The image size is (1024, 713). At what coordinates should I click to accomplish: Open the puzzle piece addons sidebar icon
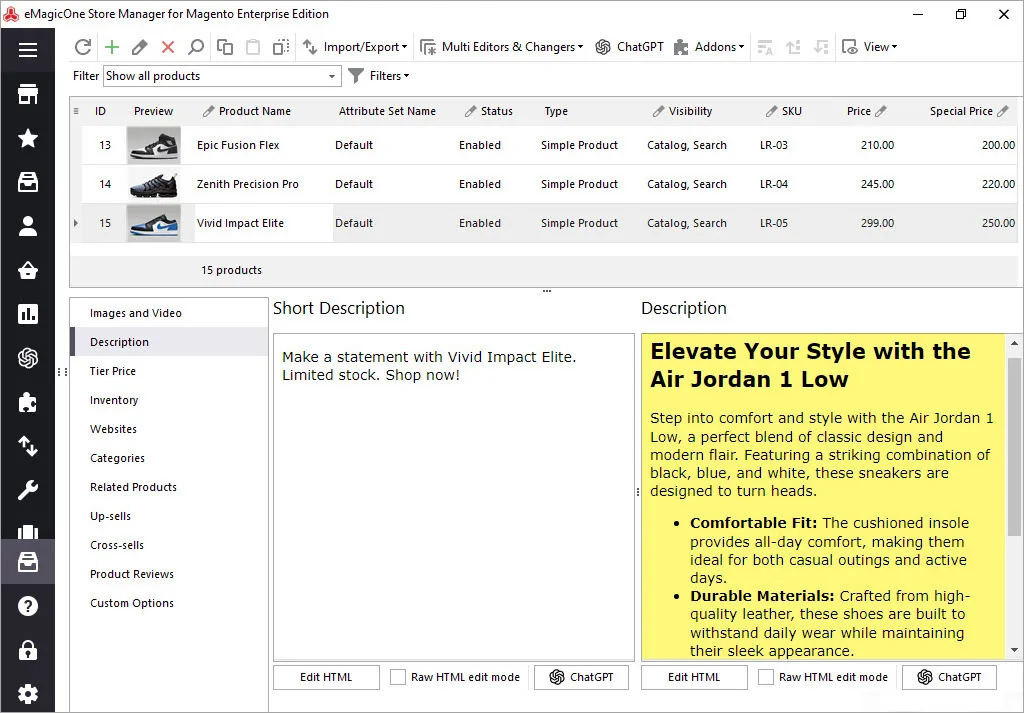point(27,402)
